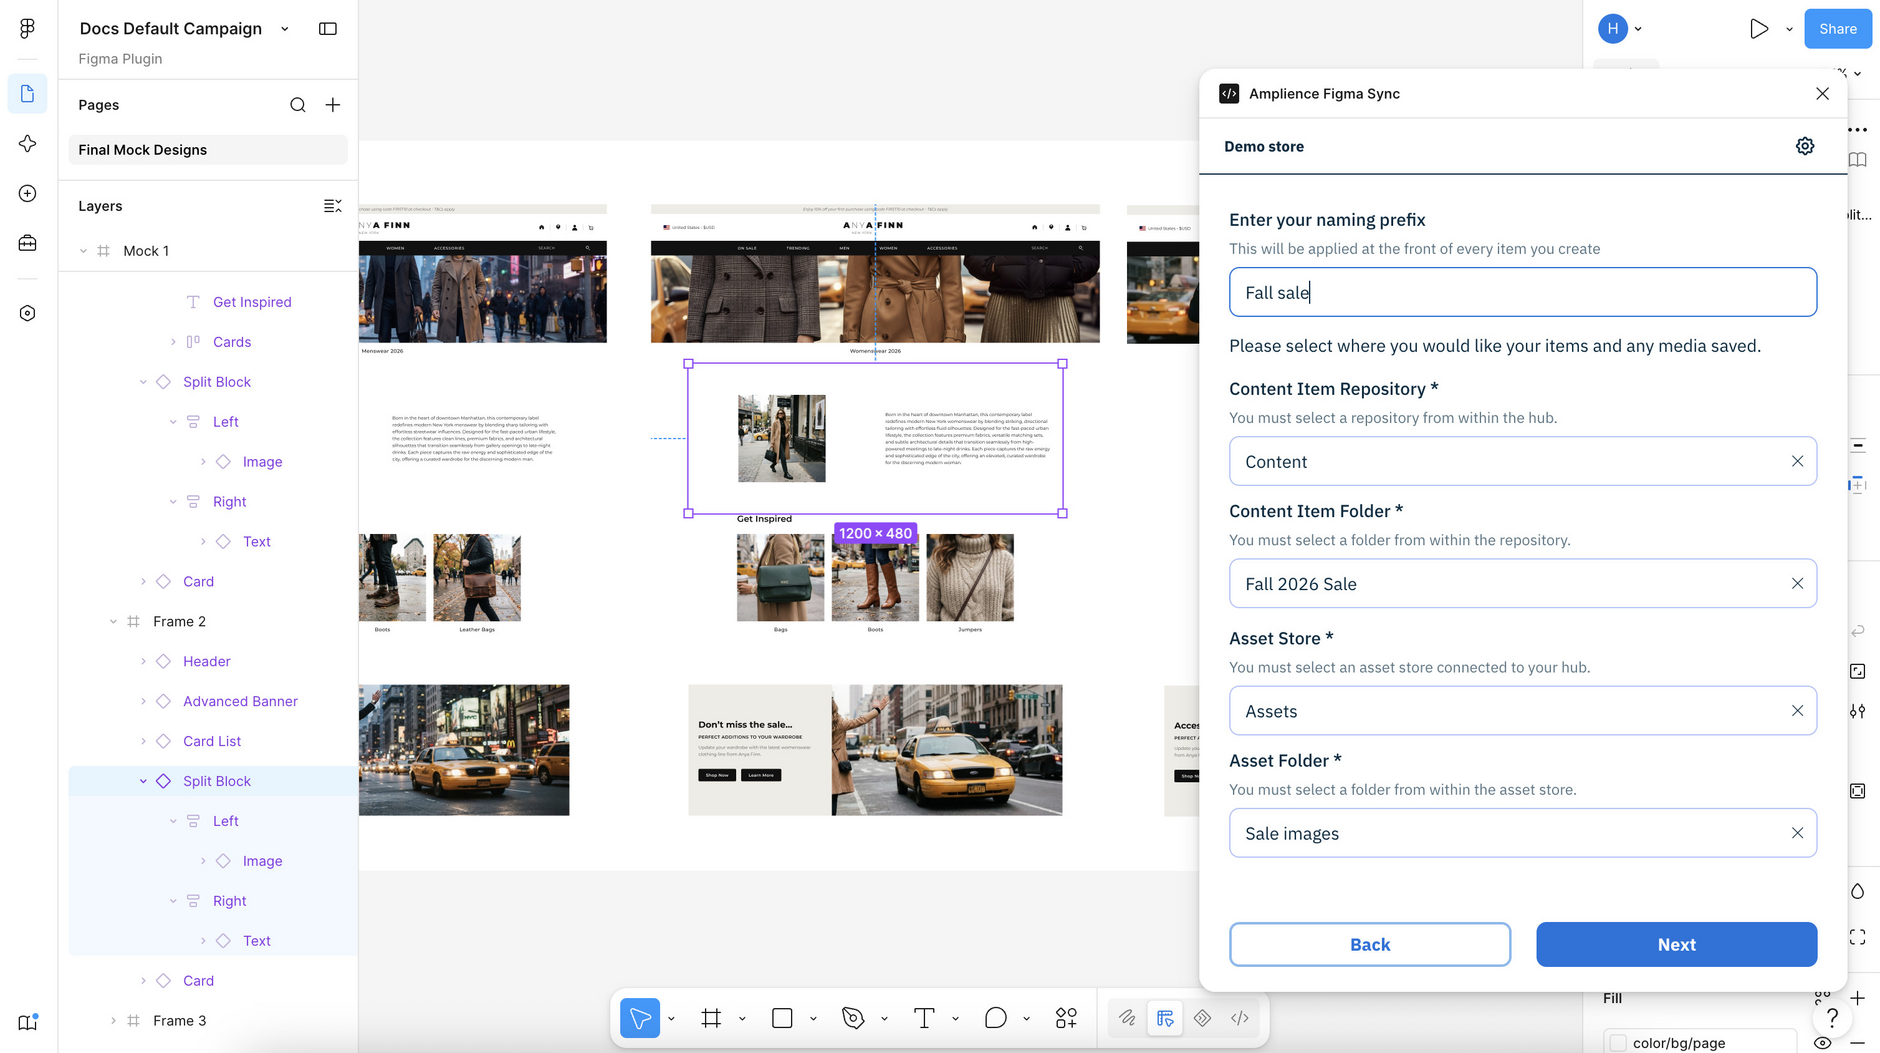Start the prototype with the play icon
The image size is (1880, 1053).
(1759, 29)
